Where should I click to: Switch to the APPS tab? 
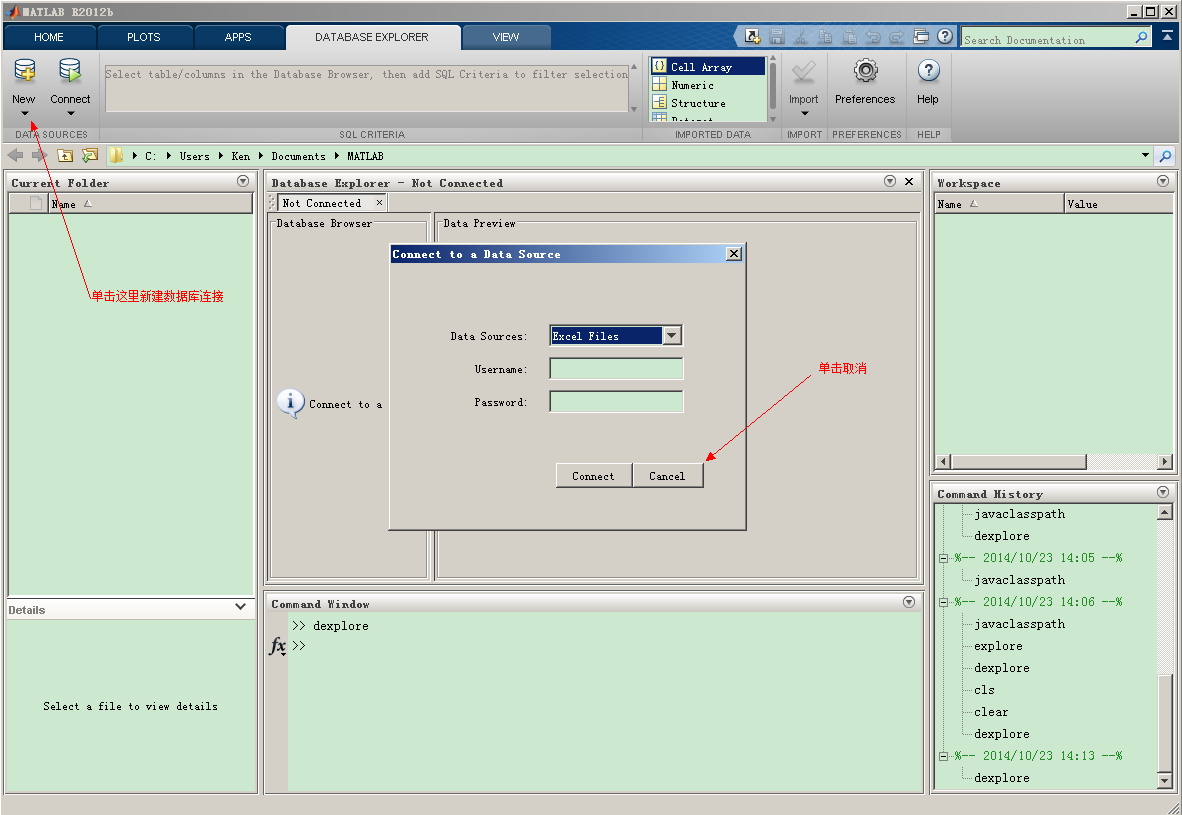238,37
